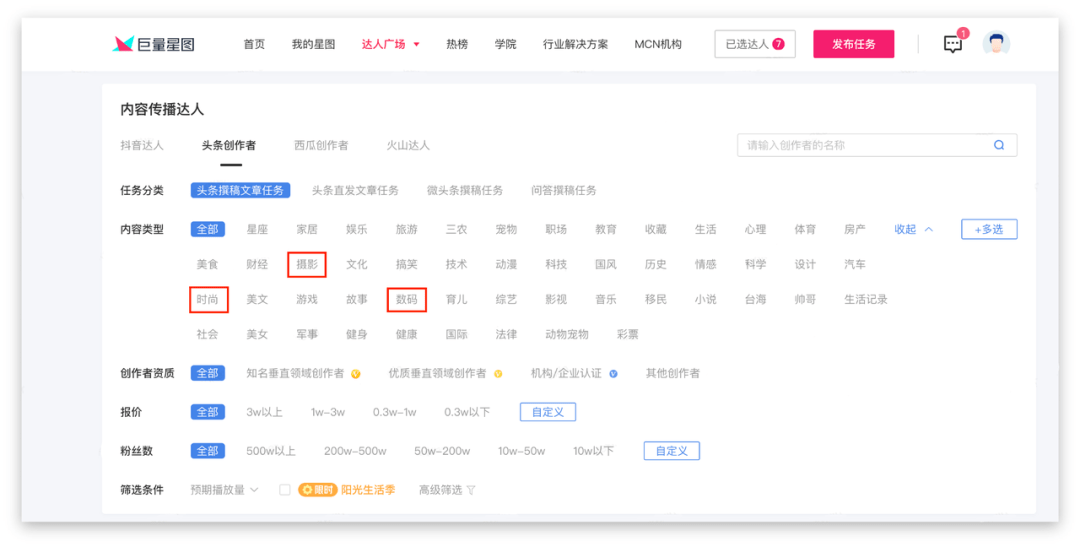Click the 高级筛选 funnel icon
The width and height of the screenshot is (1080, 547).
[x=471, y=491]
